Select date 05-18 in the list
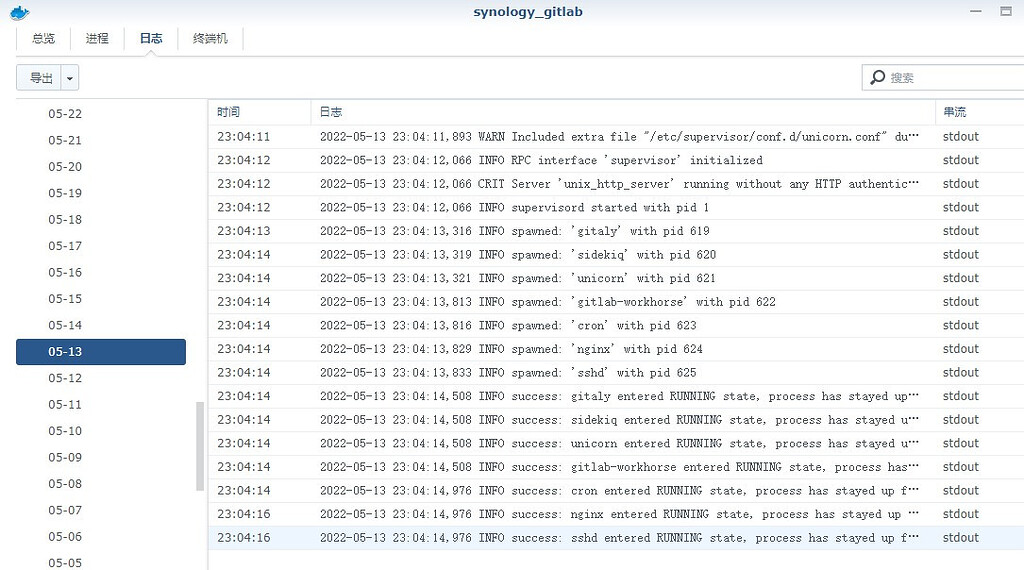Screen dimensions: 1024x570 click(x=101, y=219)
